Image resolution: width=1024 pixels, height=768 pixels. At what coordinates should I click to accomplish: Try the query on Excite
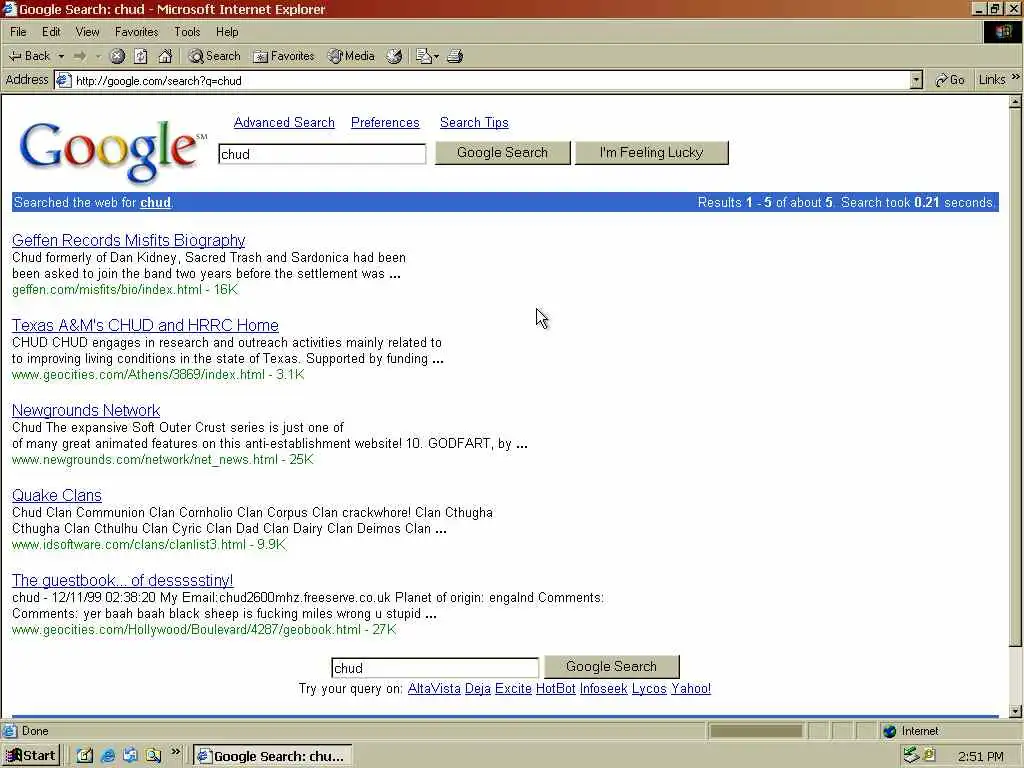pyautogui.click(x=513, y=689)
